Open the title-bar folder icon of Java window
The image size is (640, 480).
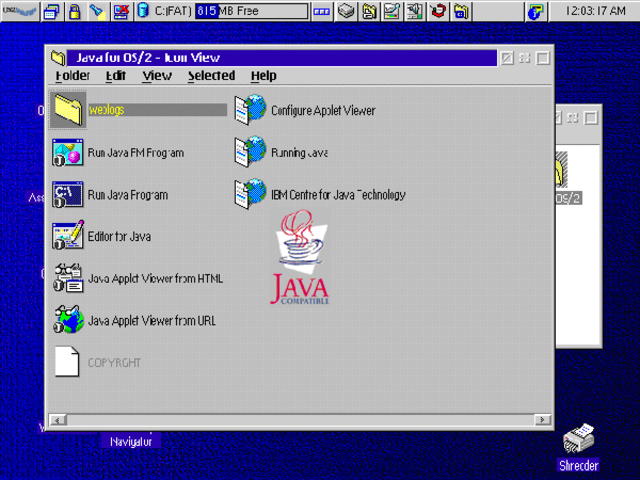pos(58,58)
